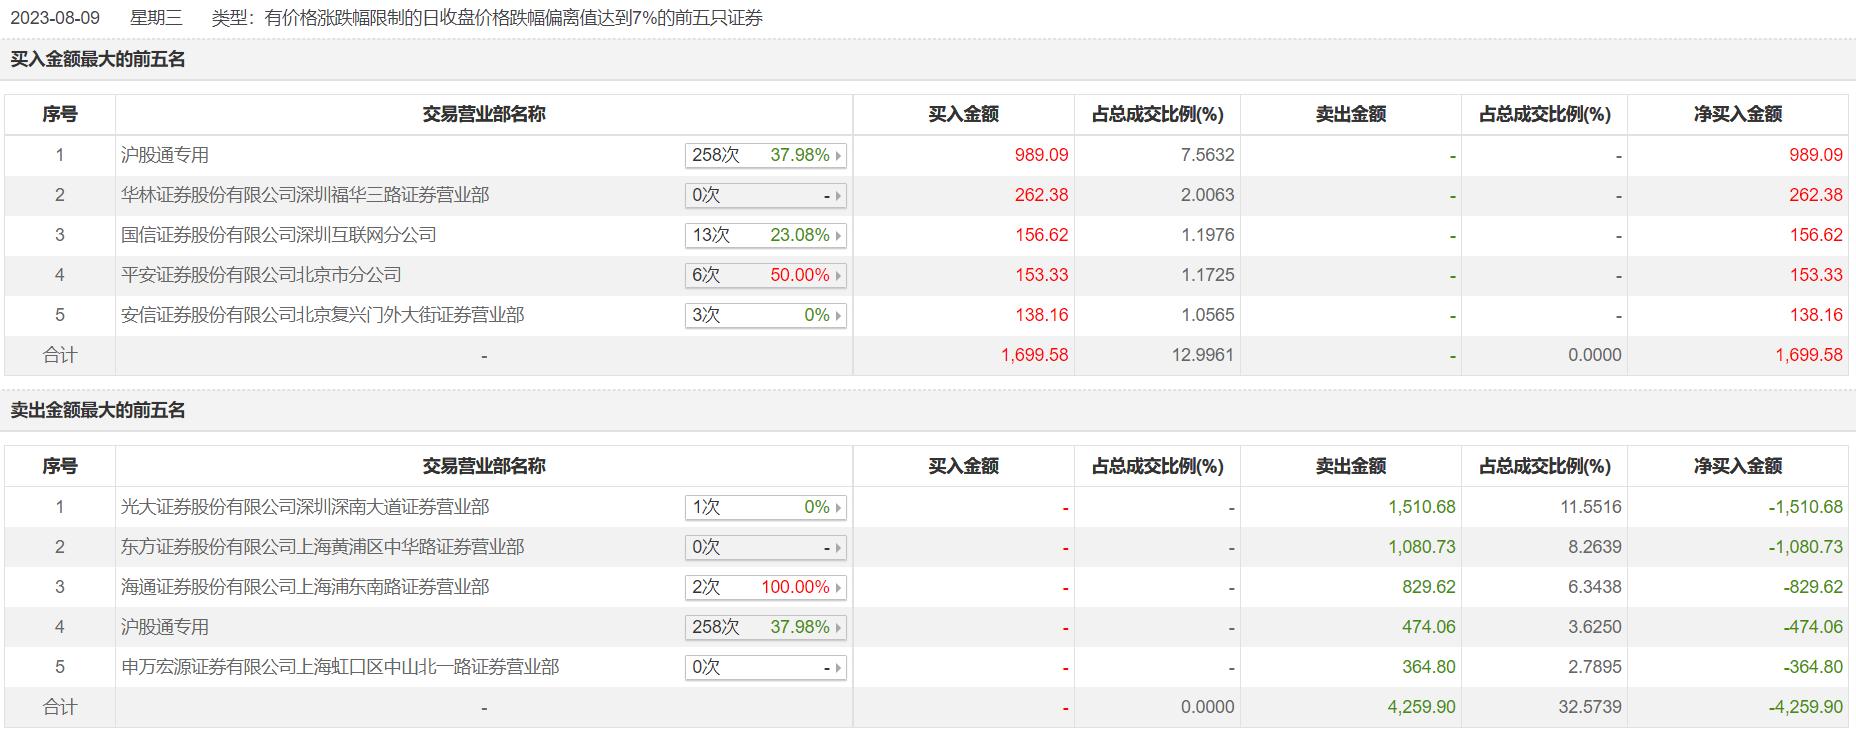Image resolution: width=1856 pixels, height=731 pixels.
Task: Select total ratio 12.9961
Action: (x=1202, y=355)
